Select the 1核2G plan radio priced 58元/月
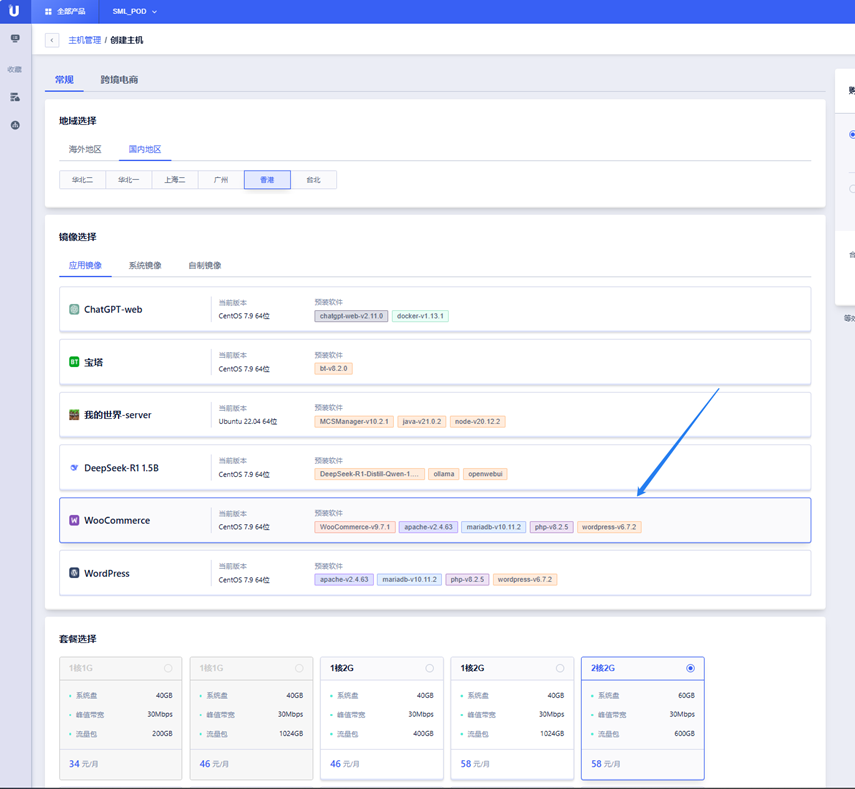Viewport: 855px width, 789px height. [x=560, y=668]
